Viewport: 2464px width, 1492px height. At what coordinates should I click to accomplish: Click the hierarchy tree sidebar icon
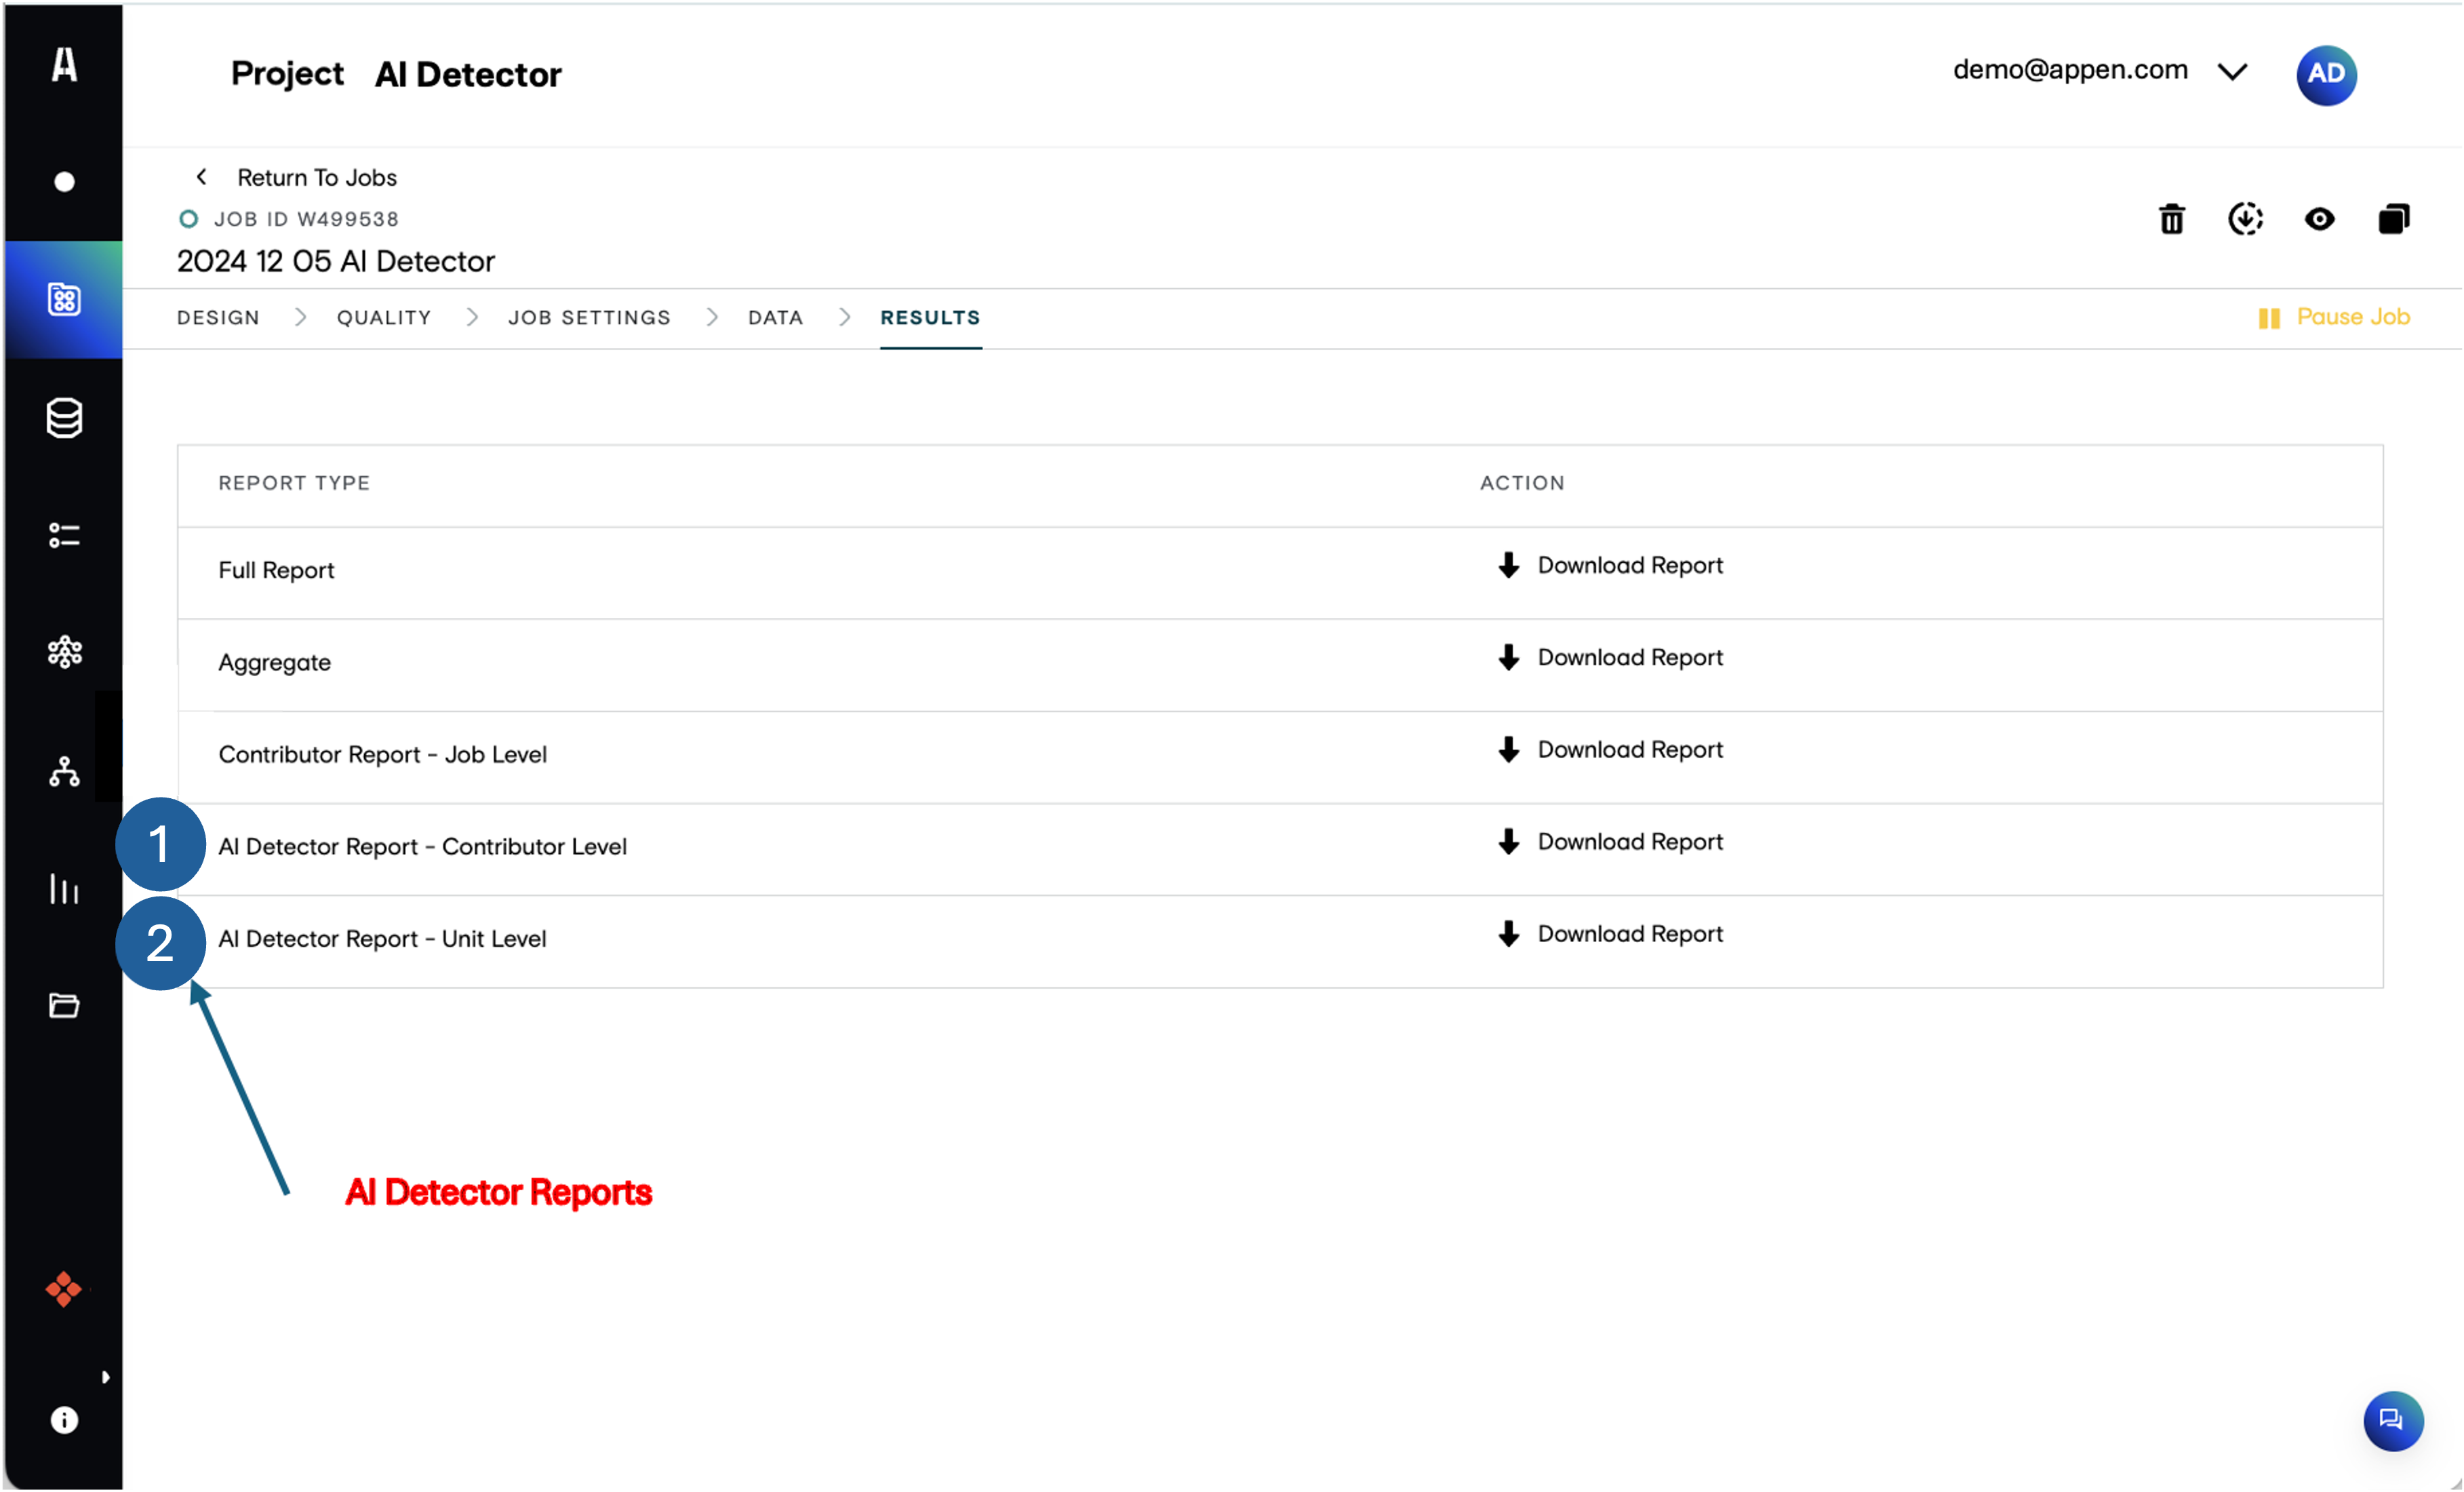(64, 771)
